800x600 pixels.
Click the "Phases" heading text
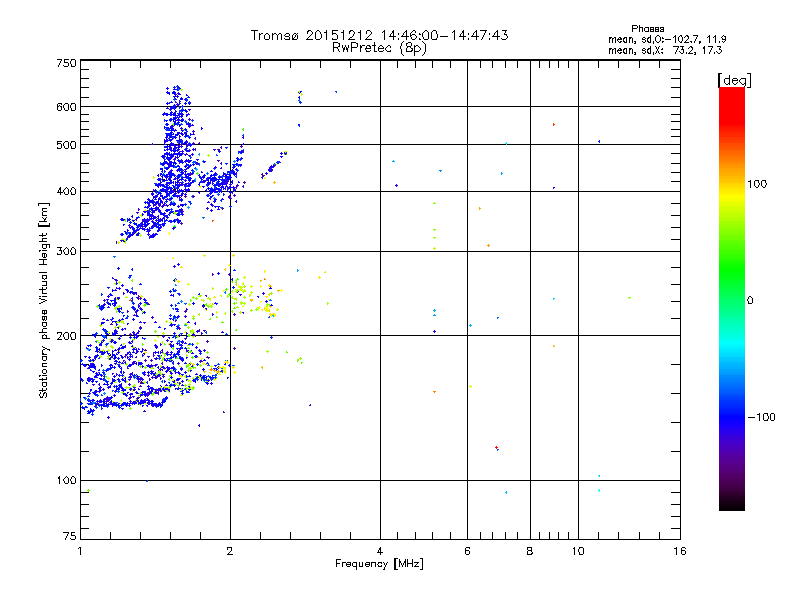click(647, 29)
